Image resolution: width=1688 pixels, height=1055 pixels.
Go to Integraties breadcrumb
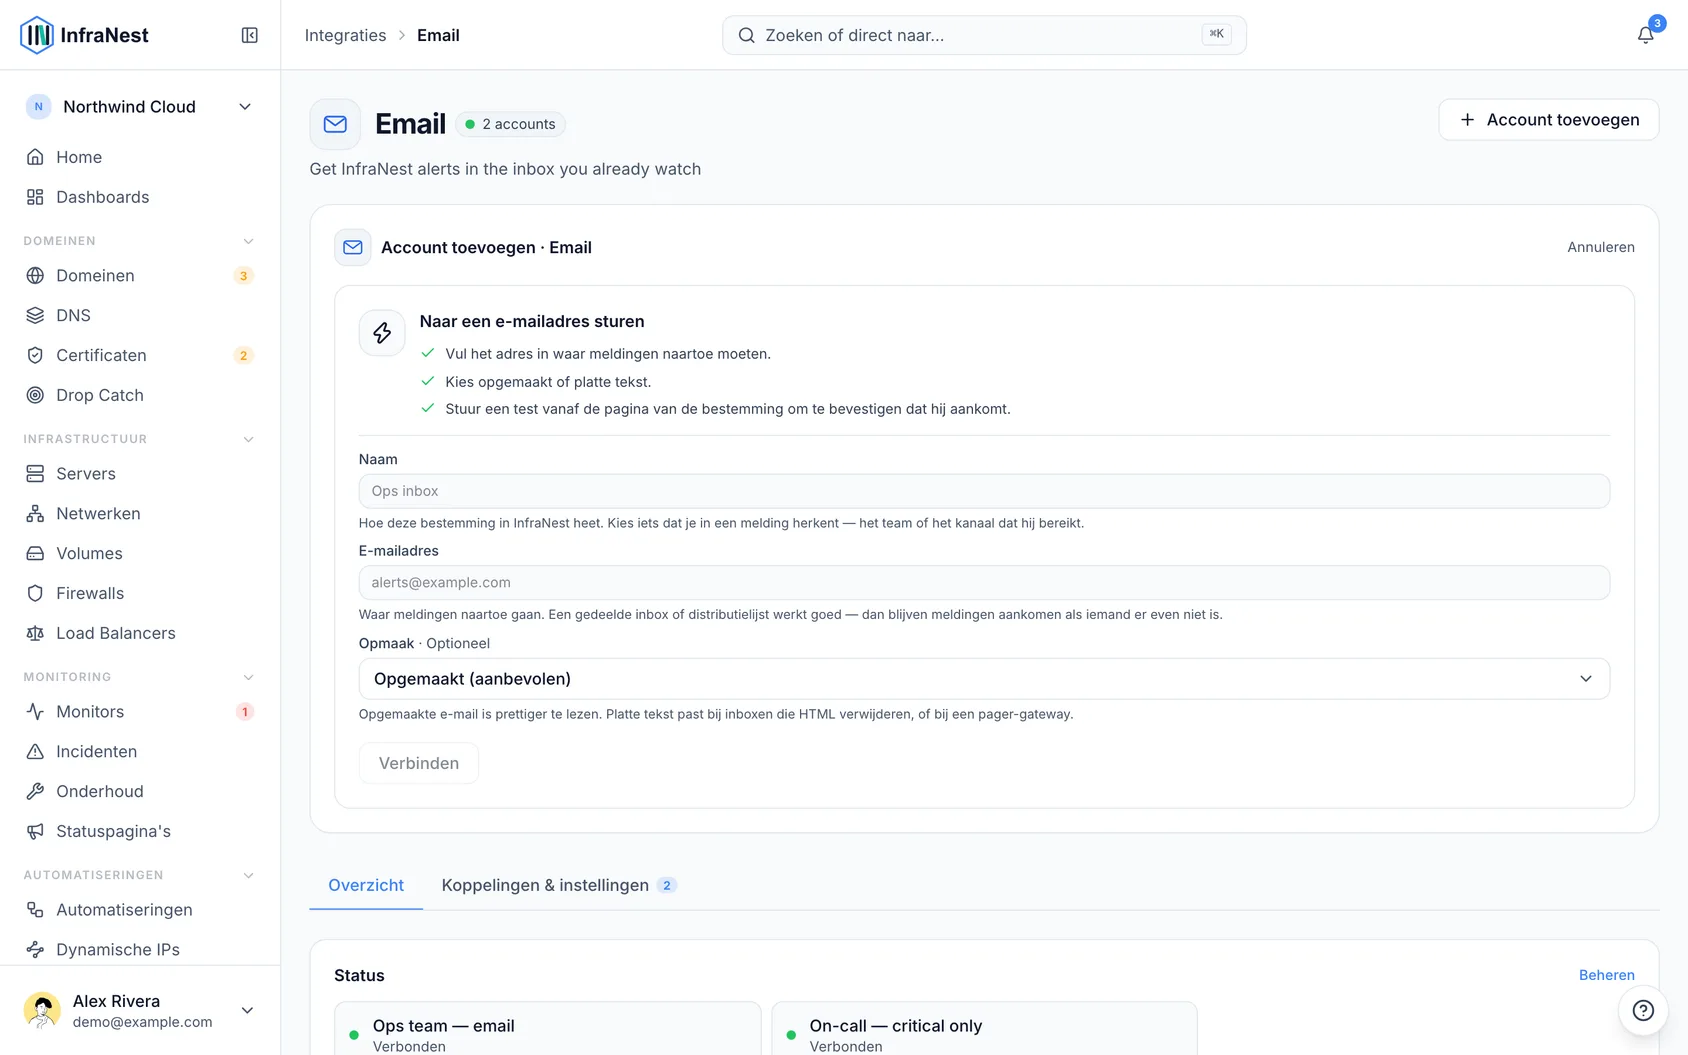345,35
